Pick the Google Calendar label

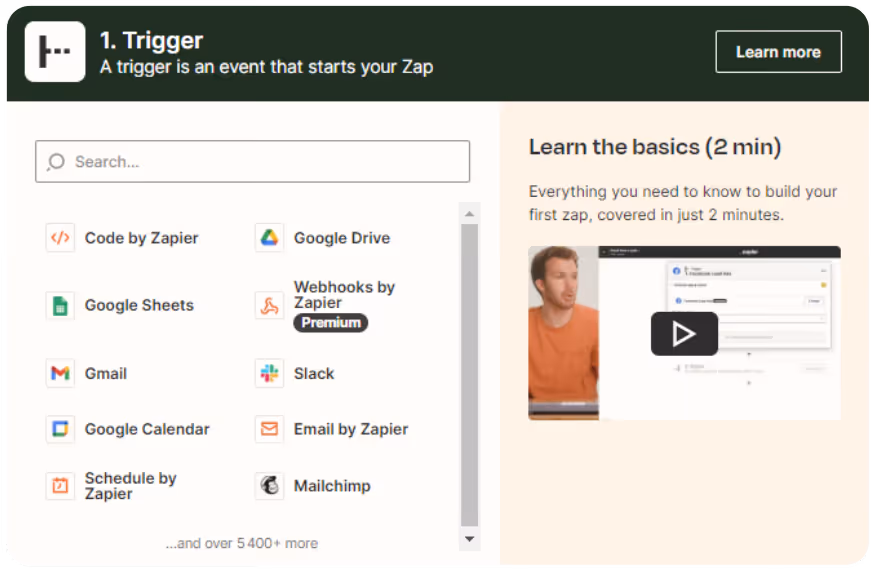click(147, 429)
